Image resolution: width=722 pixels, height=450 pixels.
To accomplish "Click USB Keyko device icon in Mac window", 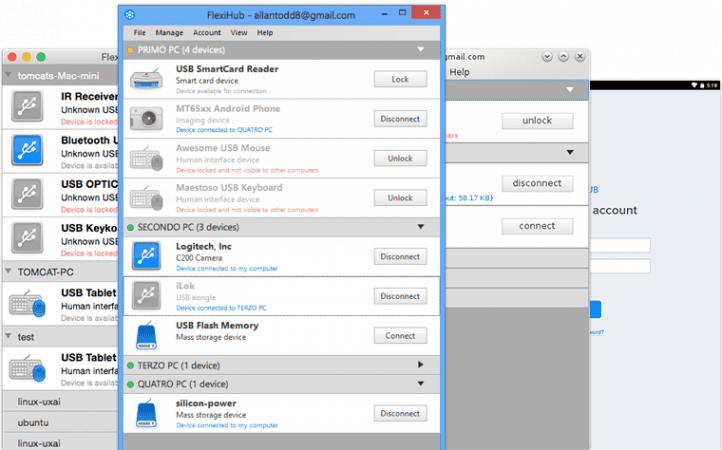I will point(27,238).
